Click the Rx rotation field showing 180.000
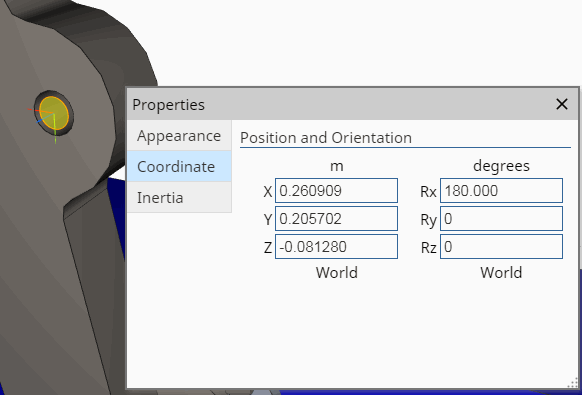This screenshot has height=395, width=582. (x=501, y=190)
